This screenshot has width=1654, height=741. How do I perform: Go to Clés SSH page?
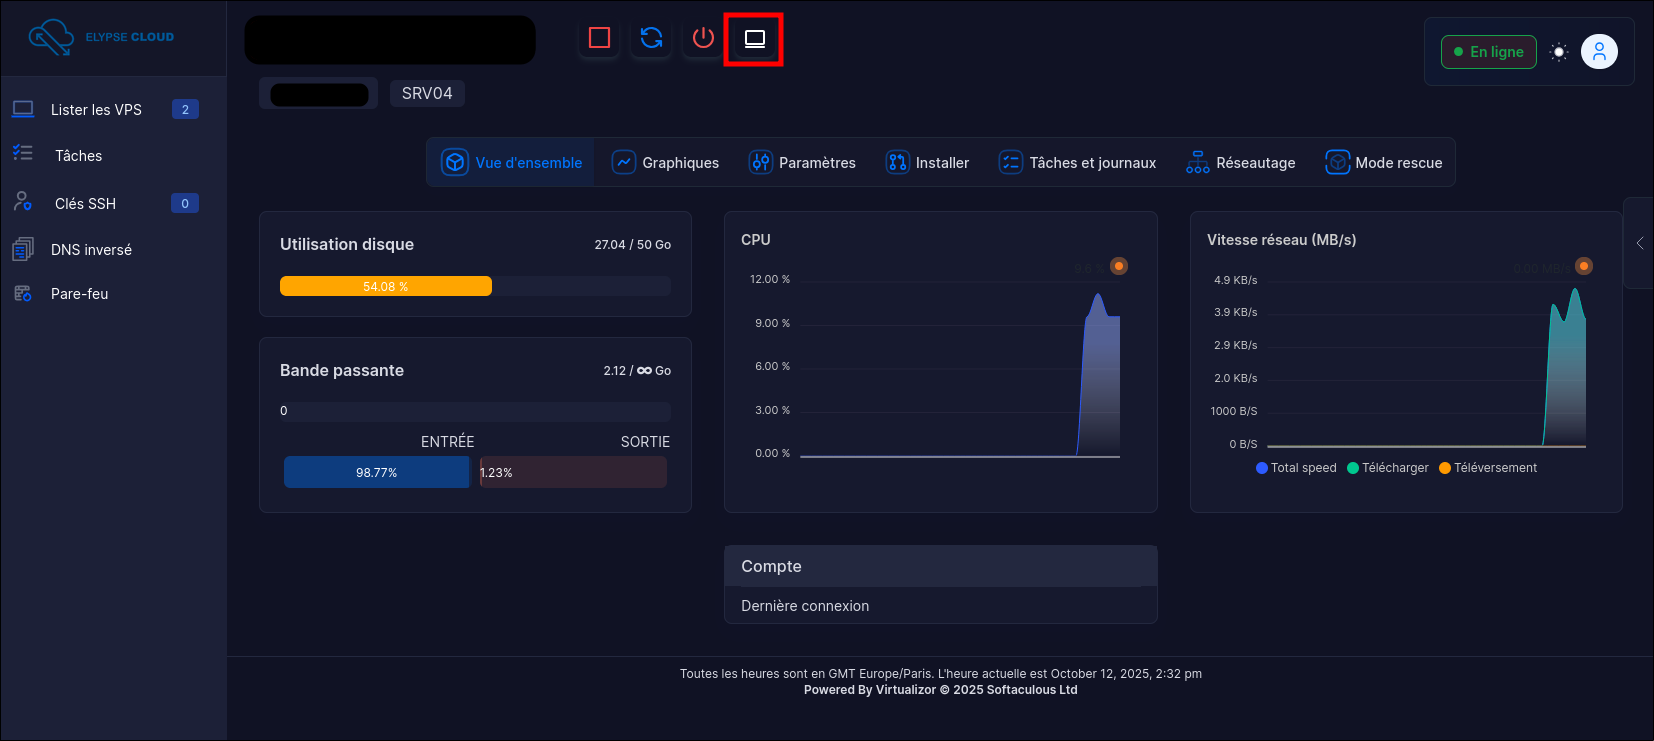coord(85,204)
